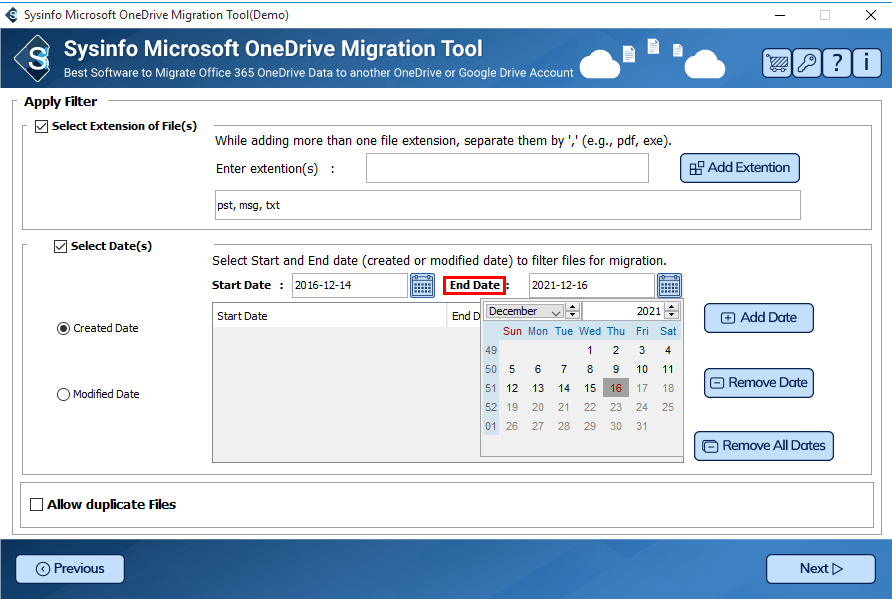
Task: Enable Allow duplicate Files checkbox
Action: [37, 505]
